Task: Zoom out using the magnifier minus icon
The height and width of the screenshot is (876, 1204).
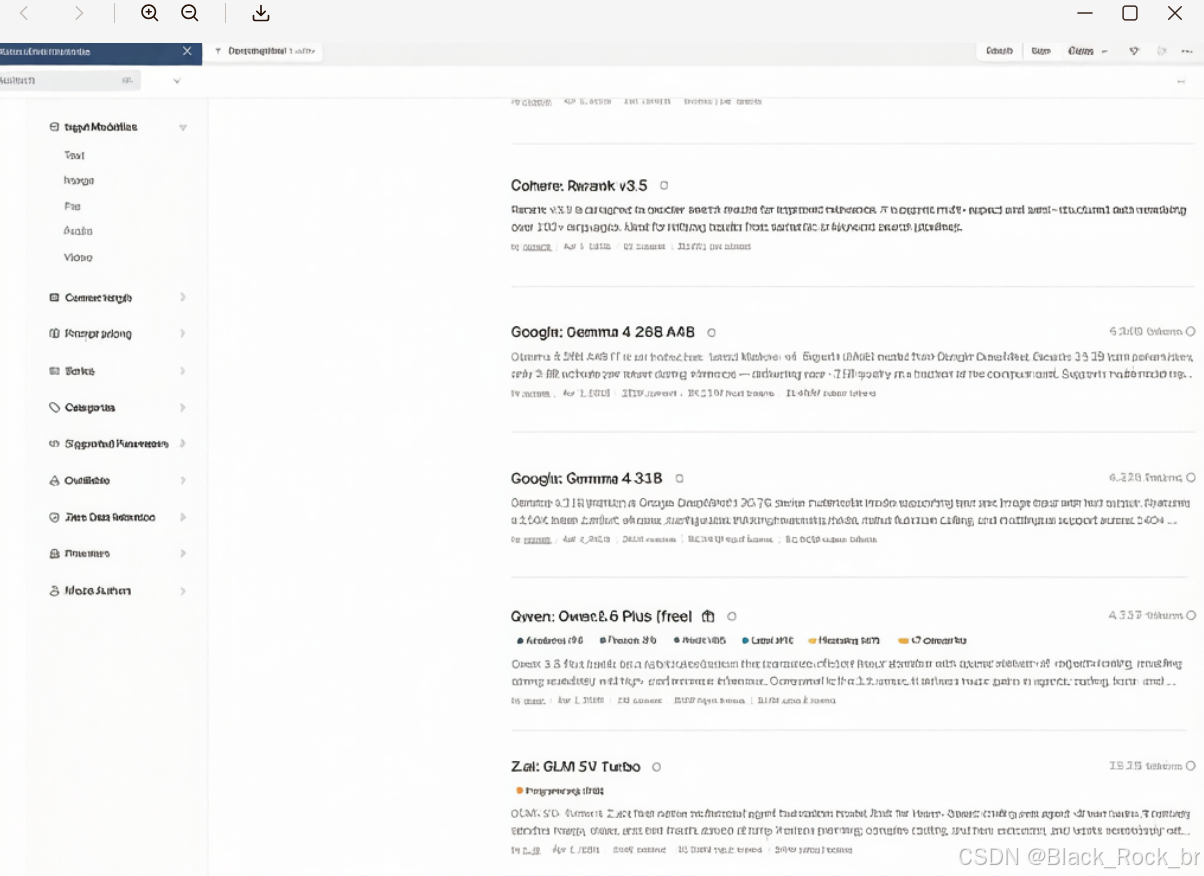Action: point(189,13)
